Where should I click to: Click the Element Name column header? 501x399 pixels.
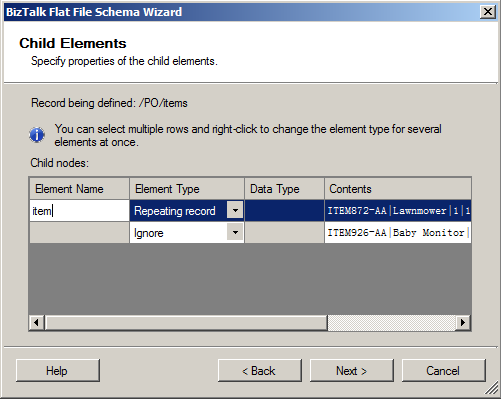coord(79,189)
